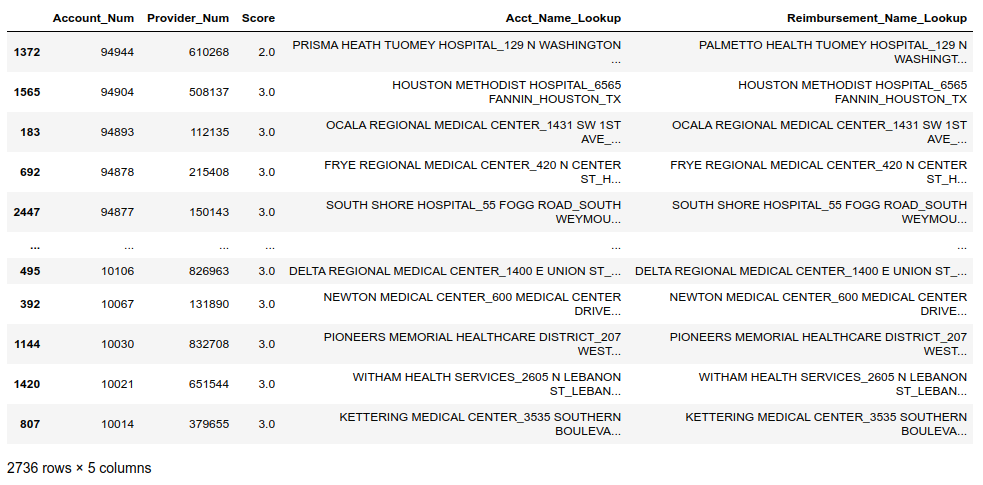Select row index 1565
Screen dimensions: 983x485
coord(26,92)
